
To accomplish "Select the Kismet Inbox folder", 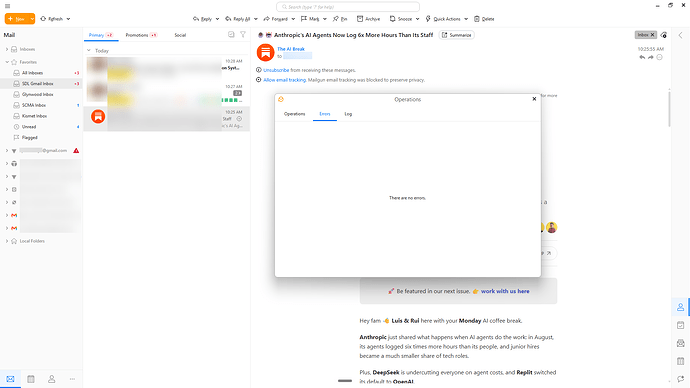I will (x=34, y=116).
